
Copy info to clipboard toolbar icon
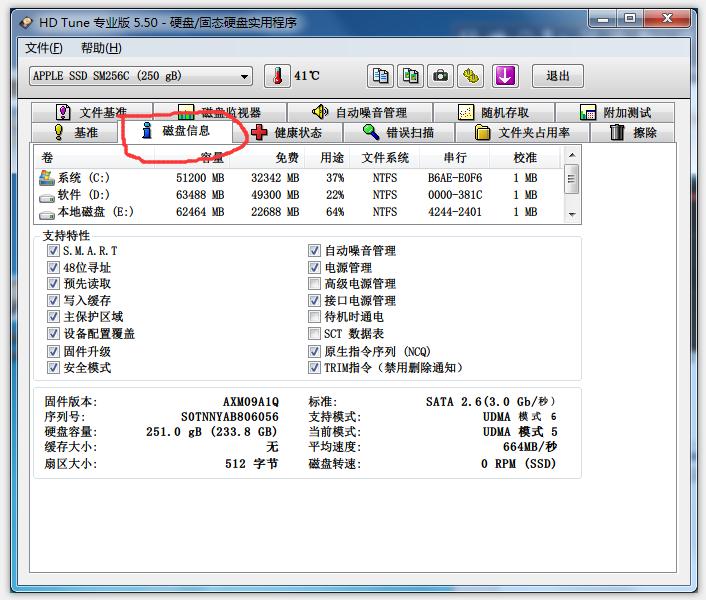(380, 76)
